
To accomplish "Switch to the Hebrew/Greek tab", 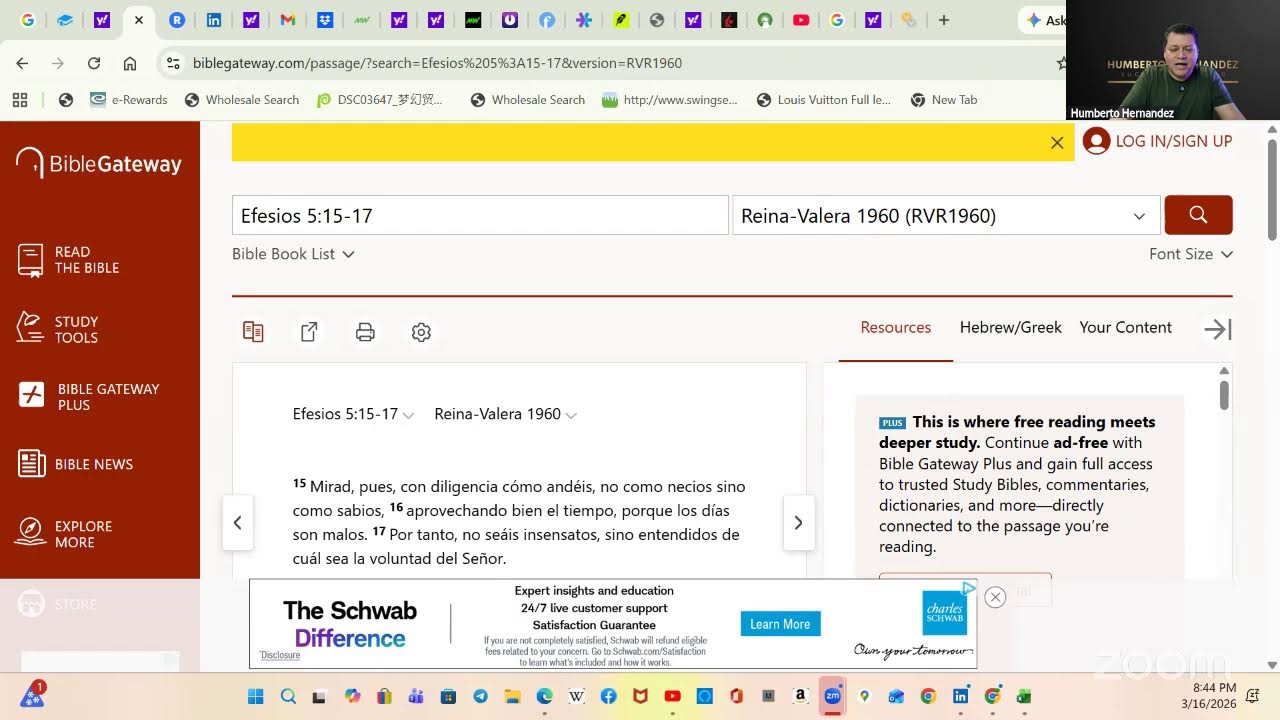I will pos(1011,327).
